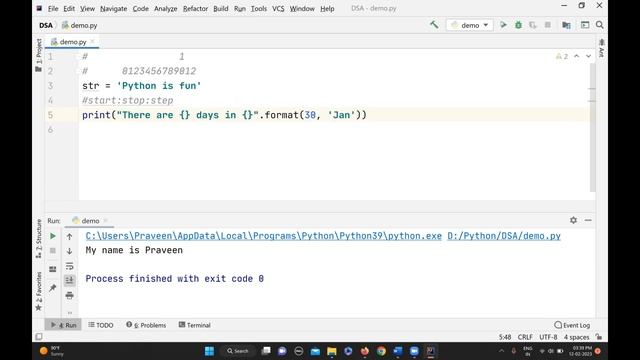The height and width of the screenshot is (360, 640).
Task: Click DSA project breadcrumb
Action: [46, 25]
